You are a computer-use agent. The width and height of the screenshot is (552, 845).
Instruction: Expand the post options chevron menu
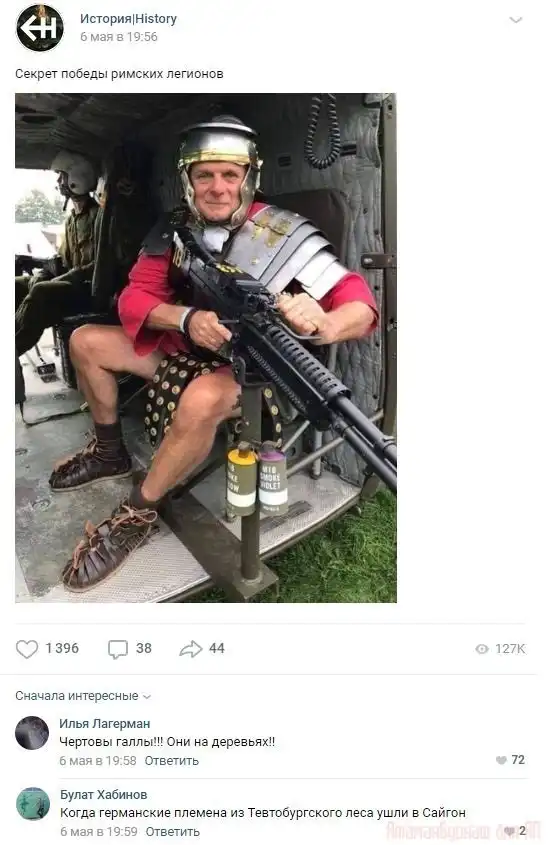(516, 20)
